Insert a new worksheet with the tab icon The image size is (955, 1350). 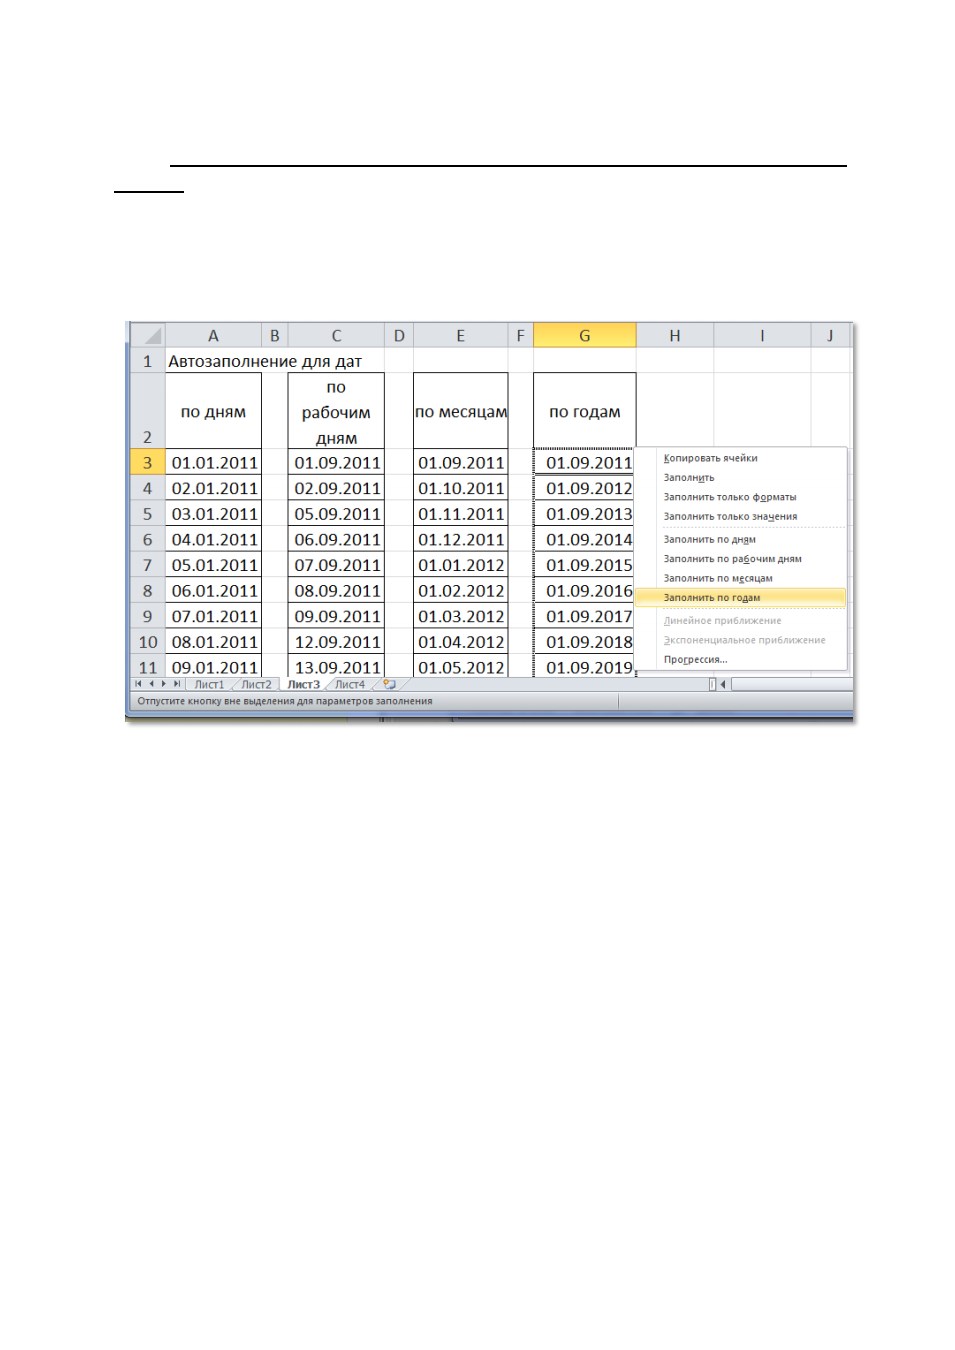tap(389, 684)
